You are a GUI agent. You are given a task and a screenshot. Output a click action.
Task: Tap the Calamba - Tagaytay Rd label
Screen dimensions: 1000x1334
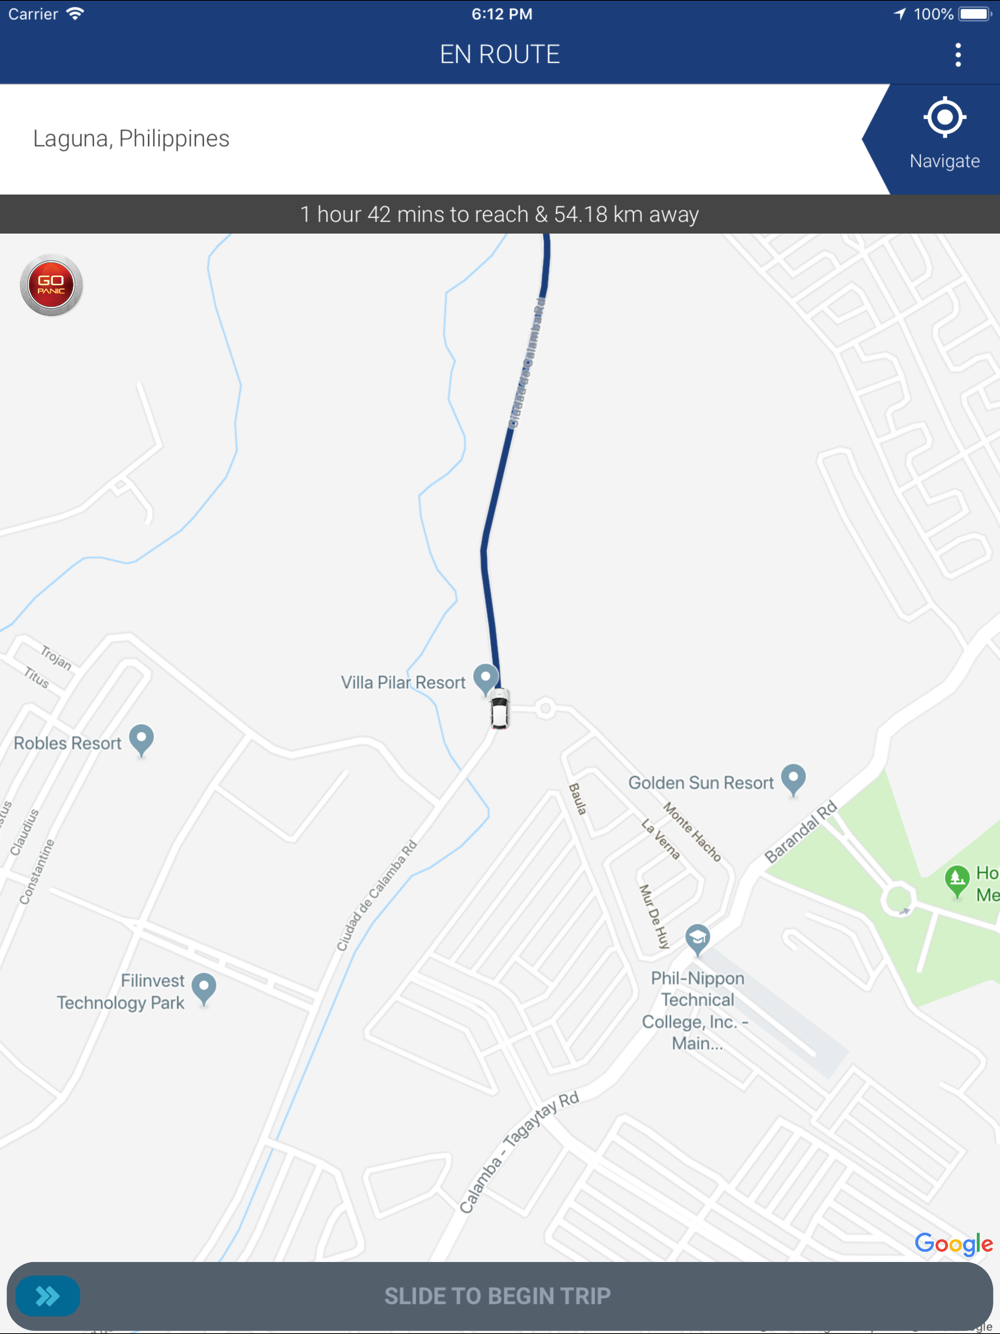(519, 1153)
